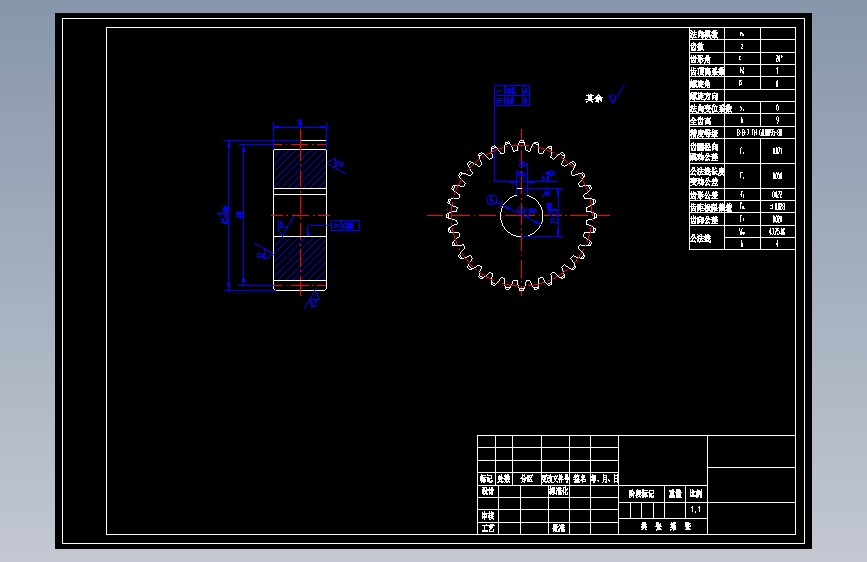Select the 螺旋方向 row label

point(704,96)
